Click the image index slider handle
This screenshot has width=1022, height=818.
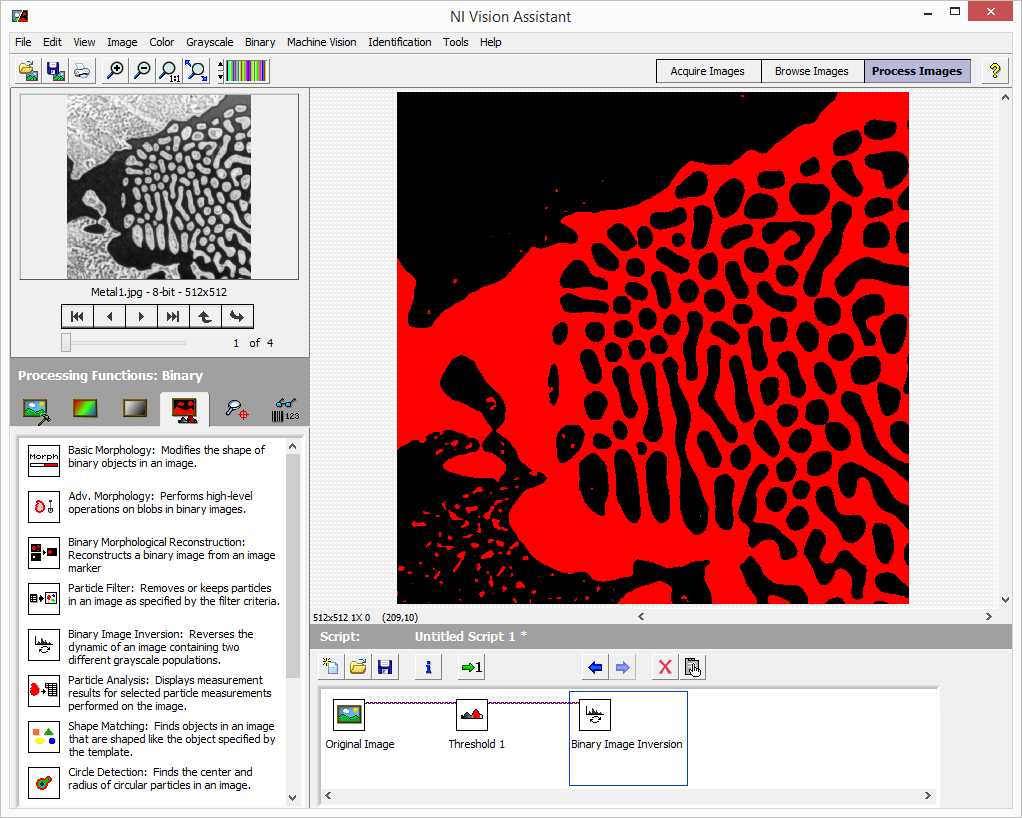[x=66, y=342]
